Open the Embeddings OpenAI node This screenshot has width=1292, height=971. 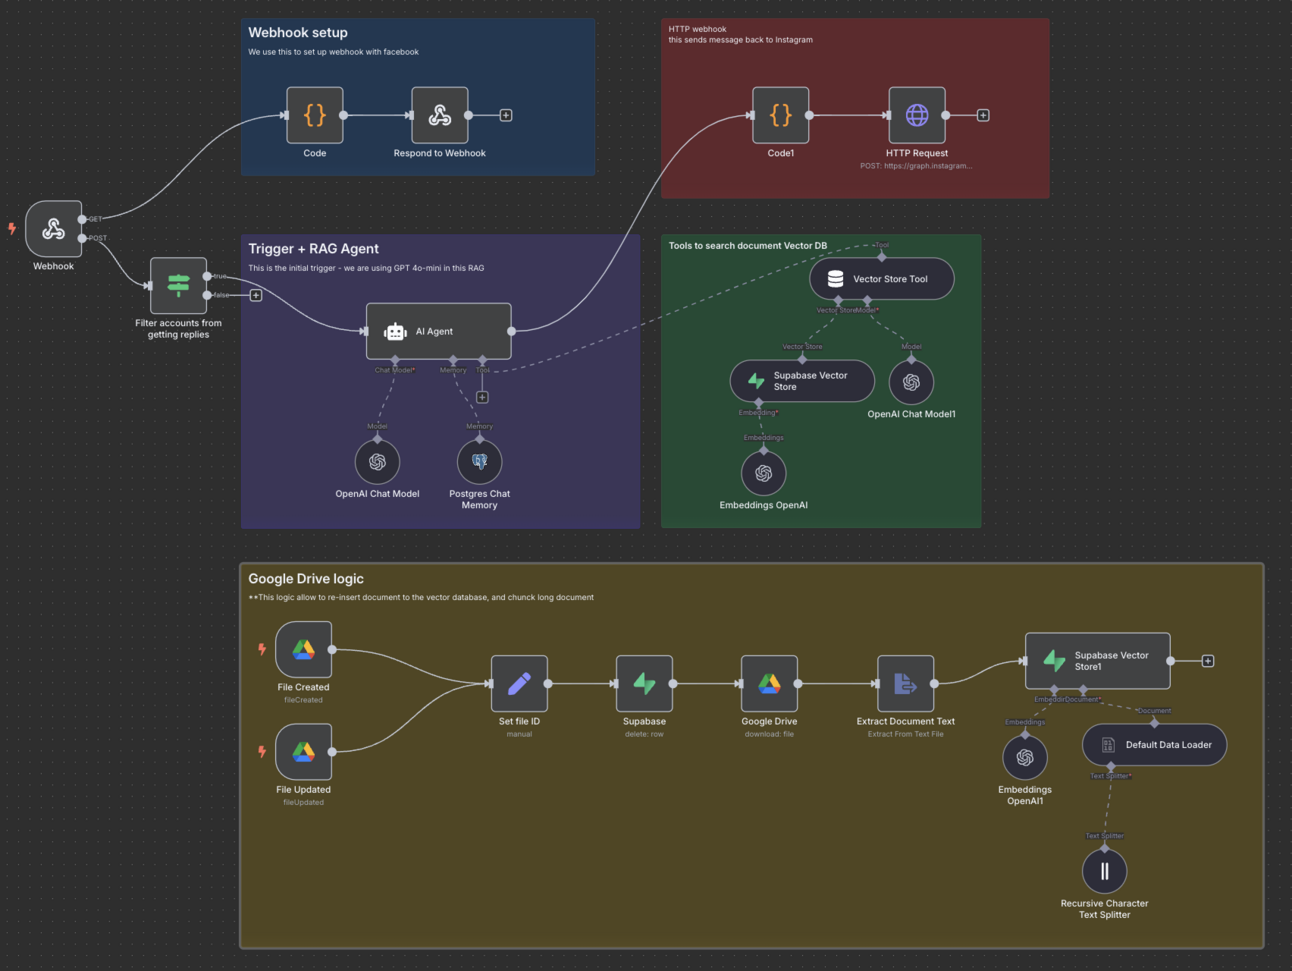click(x=763, y=472)
